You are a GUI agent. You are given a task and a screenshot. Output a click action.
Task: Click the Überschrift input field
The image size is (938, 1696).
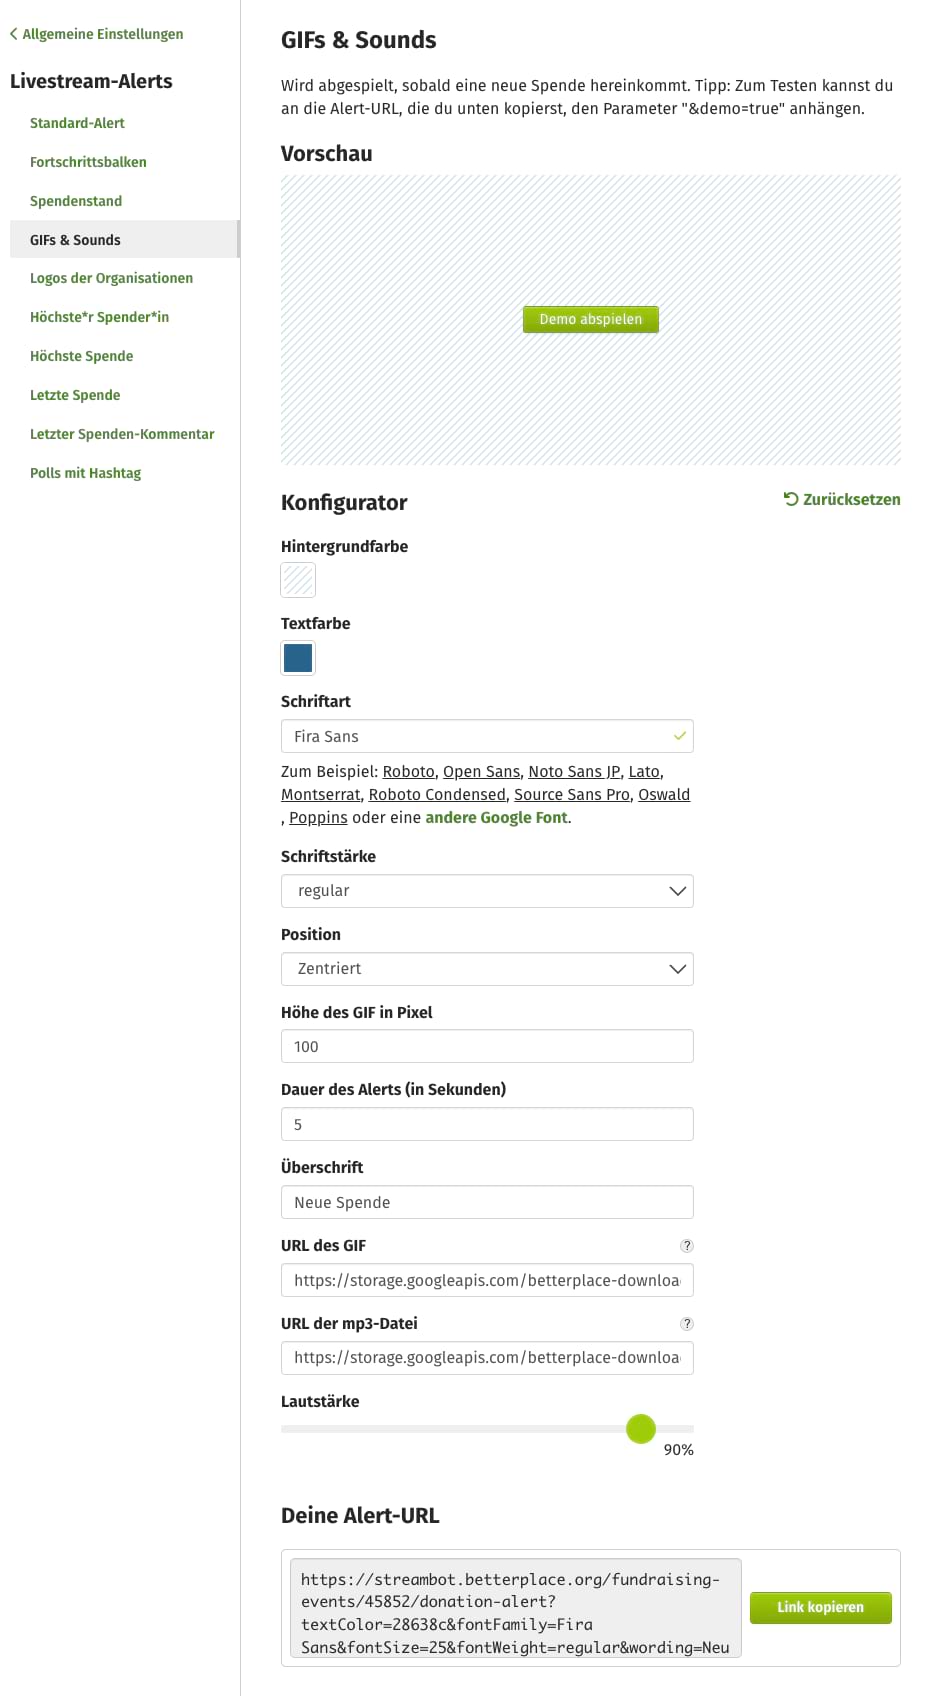pyautogui.click(x=487, y=1201)
